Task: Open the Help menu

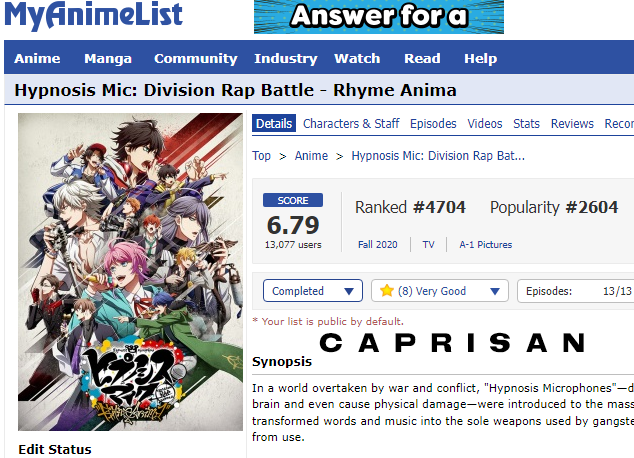Action: tap(480, 58)
